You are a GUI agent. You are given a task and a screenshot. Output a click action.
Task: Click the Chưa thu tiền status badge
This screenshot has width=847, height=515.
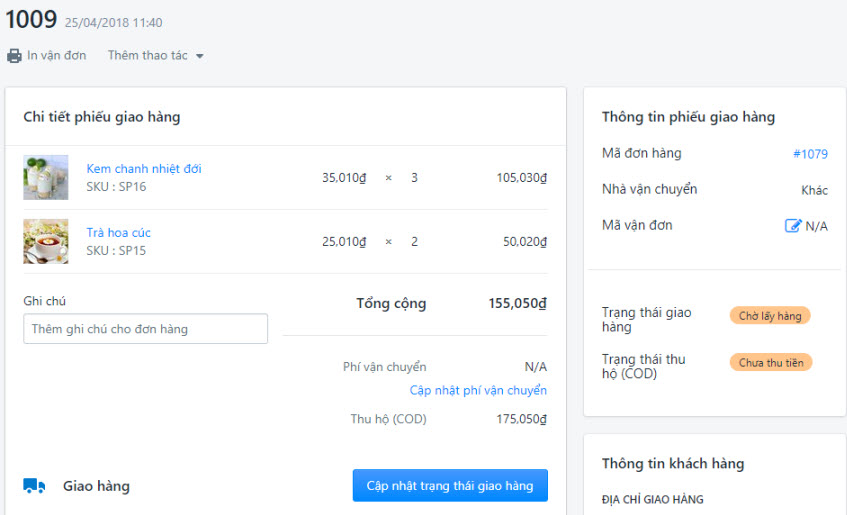coord(771,363)
